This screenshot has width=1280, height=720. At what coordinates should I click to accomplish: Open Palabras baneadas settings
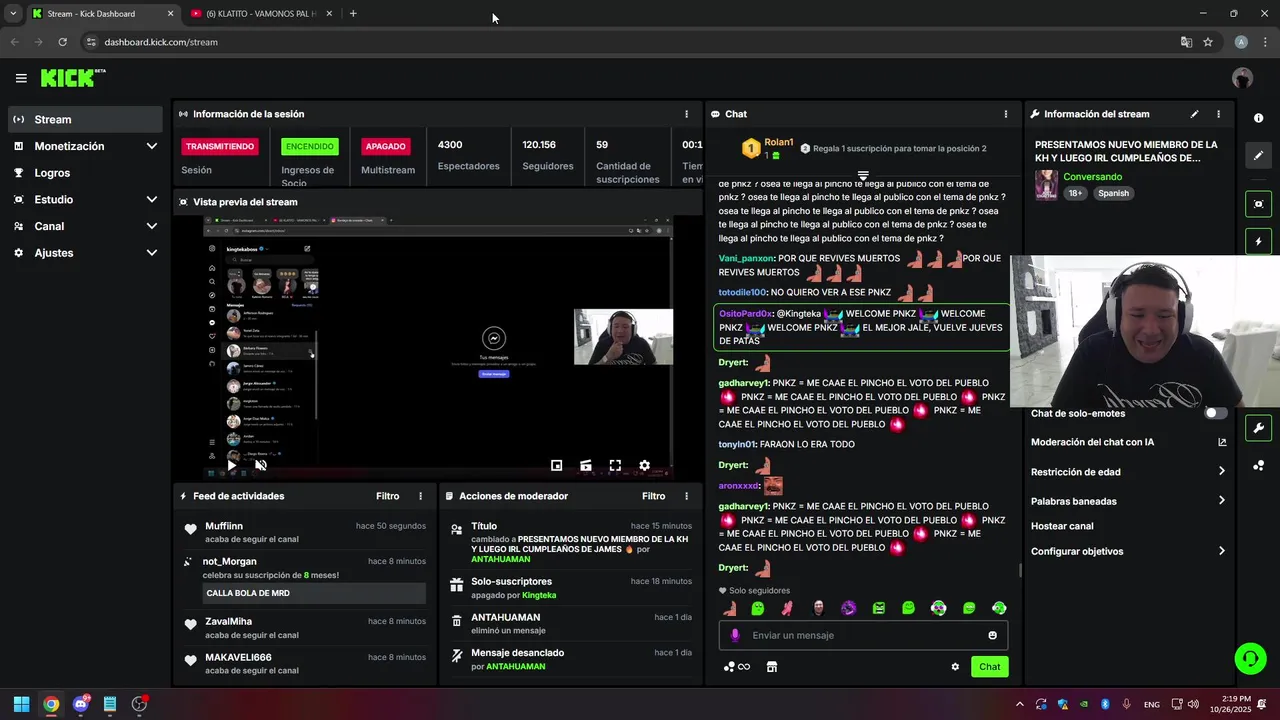(1128, 501)
